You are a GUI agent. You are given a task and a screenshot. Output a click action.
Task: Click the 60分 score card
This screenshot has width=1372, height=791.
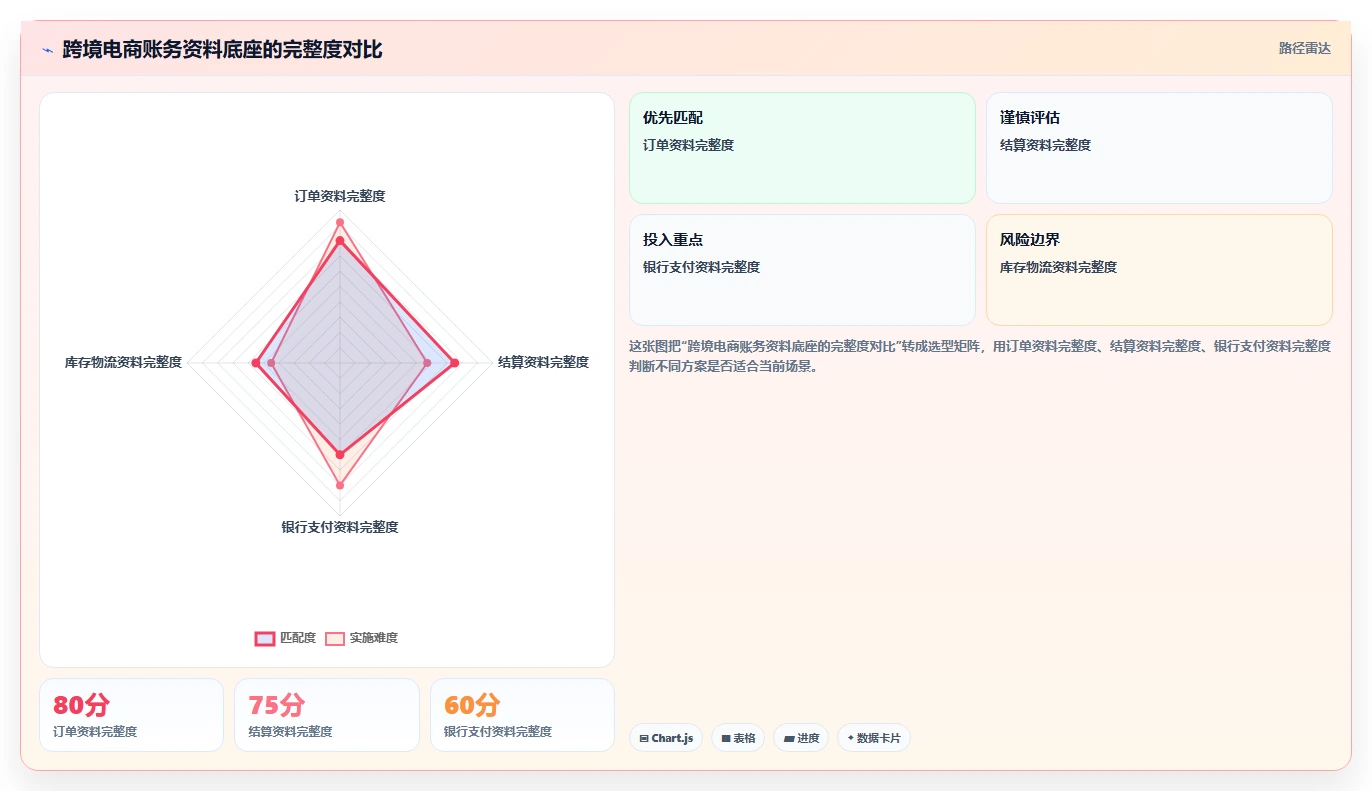522,715
